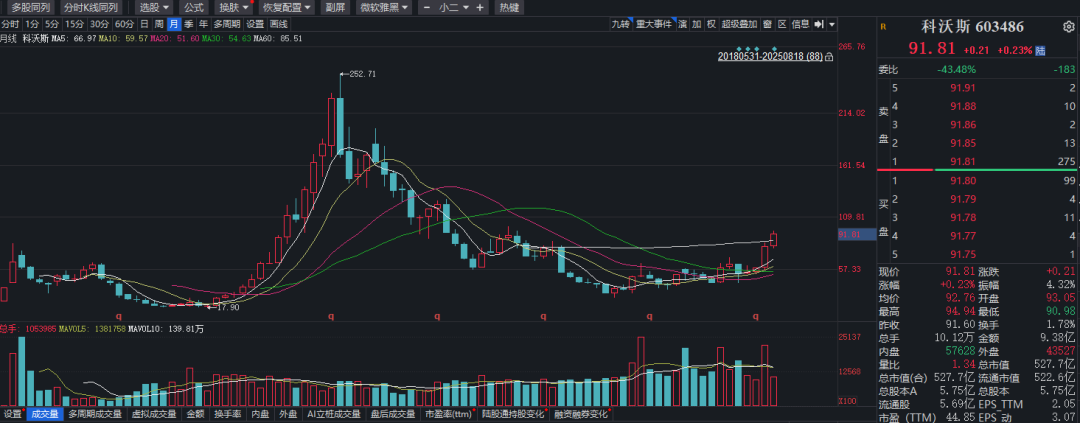1080x423 pixels.
Task: Click the date range 20180531-20250818 link
Action: pos(769,57)
